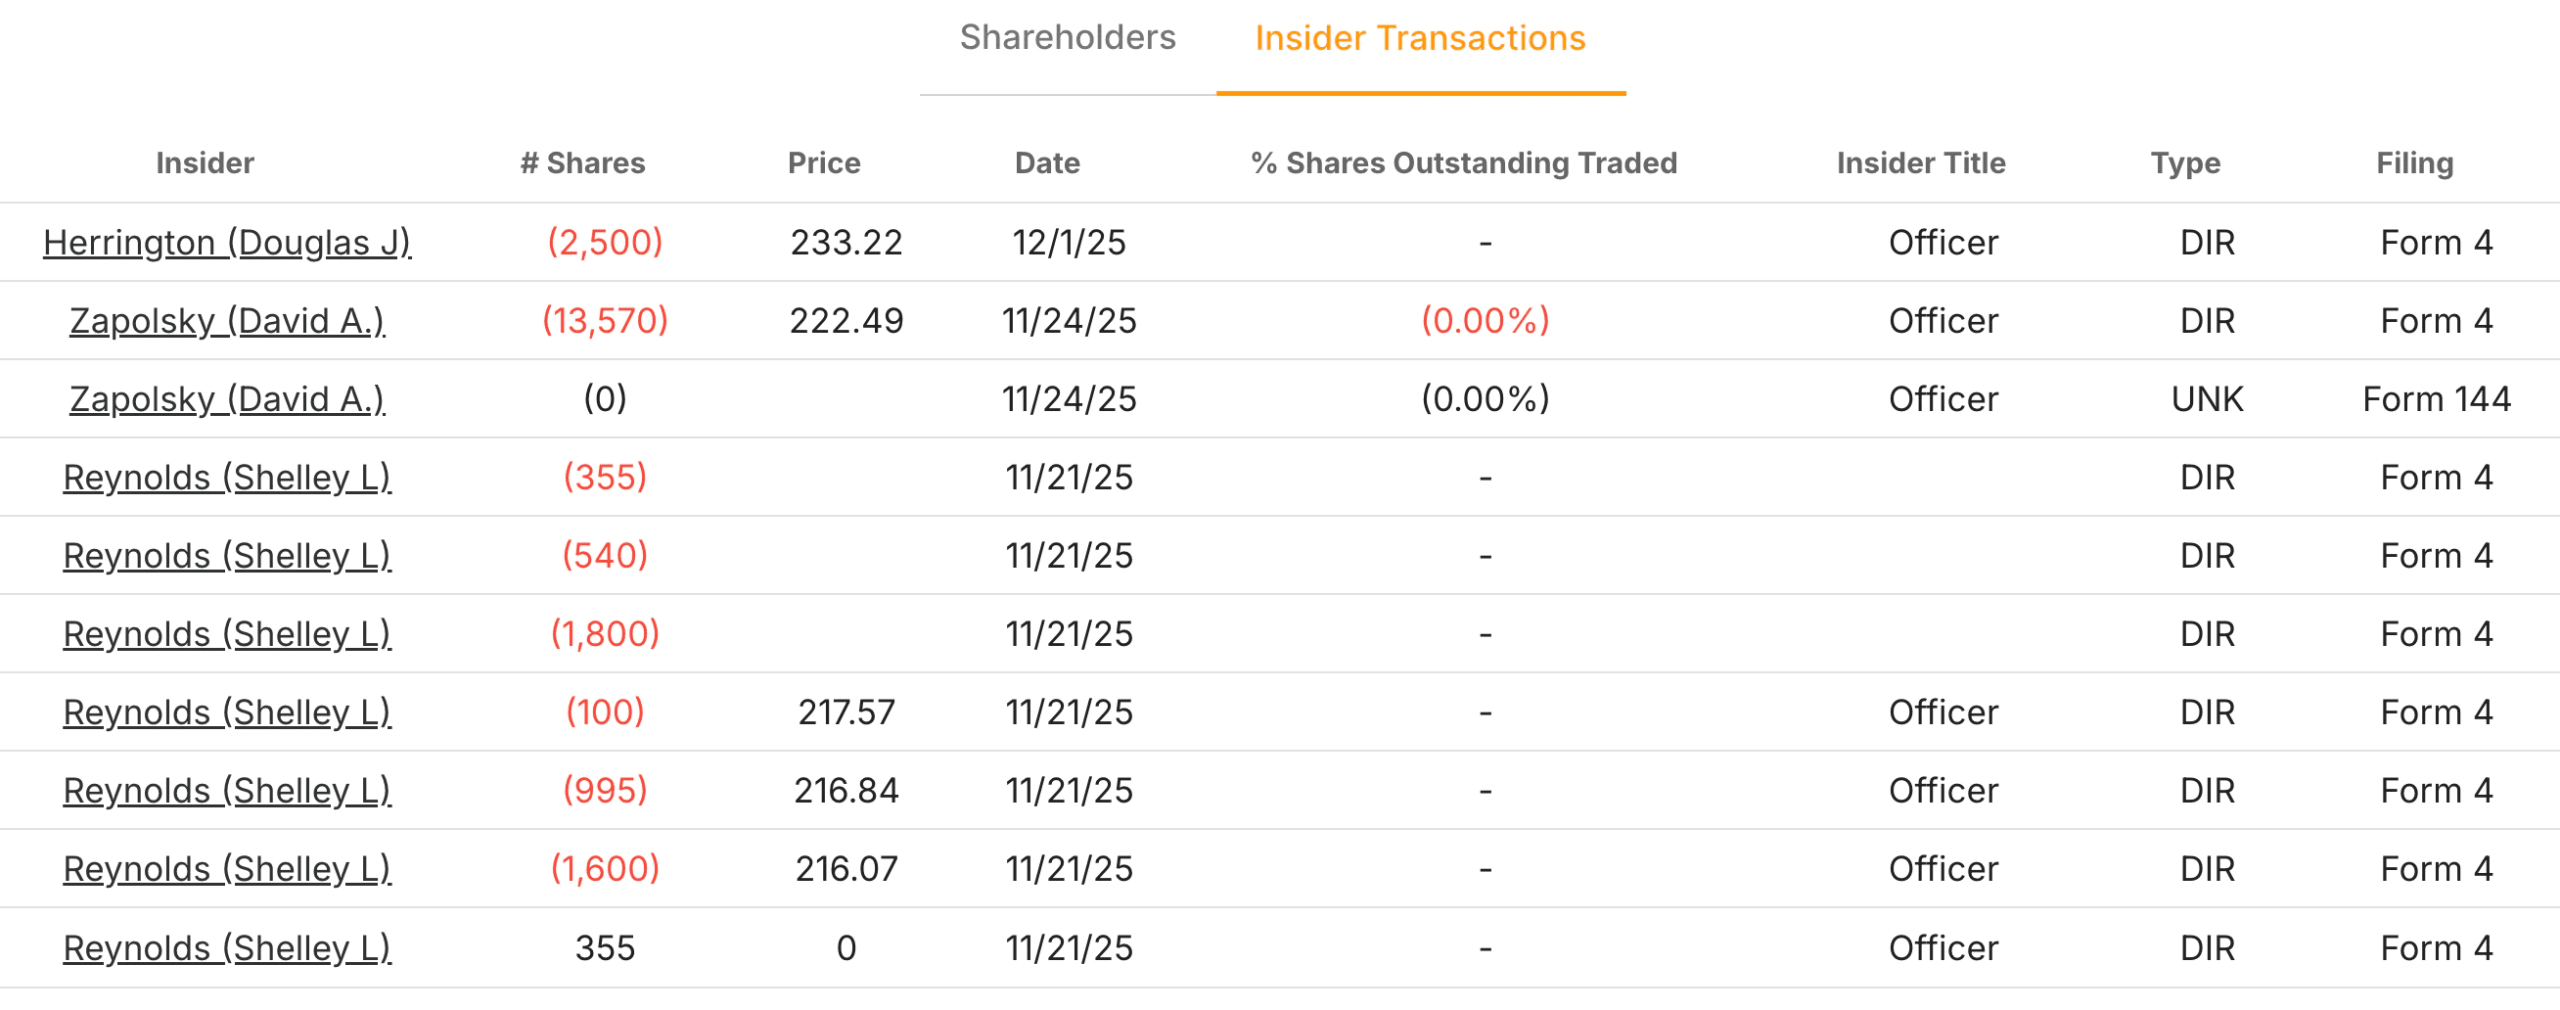Sort the table by the Insider column

(204, 163)
